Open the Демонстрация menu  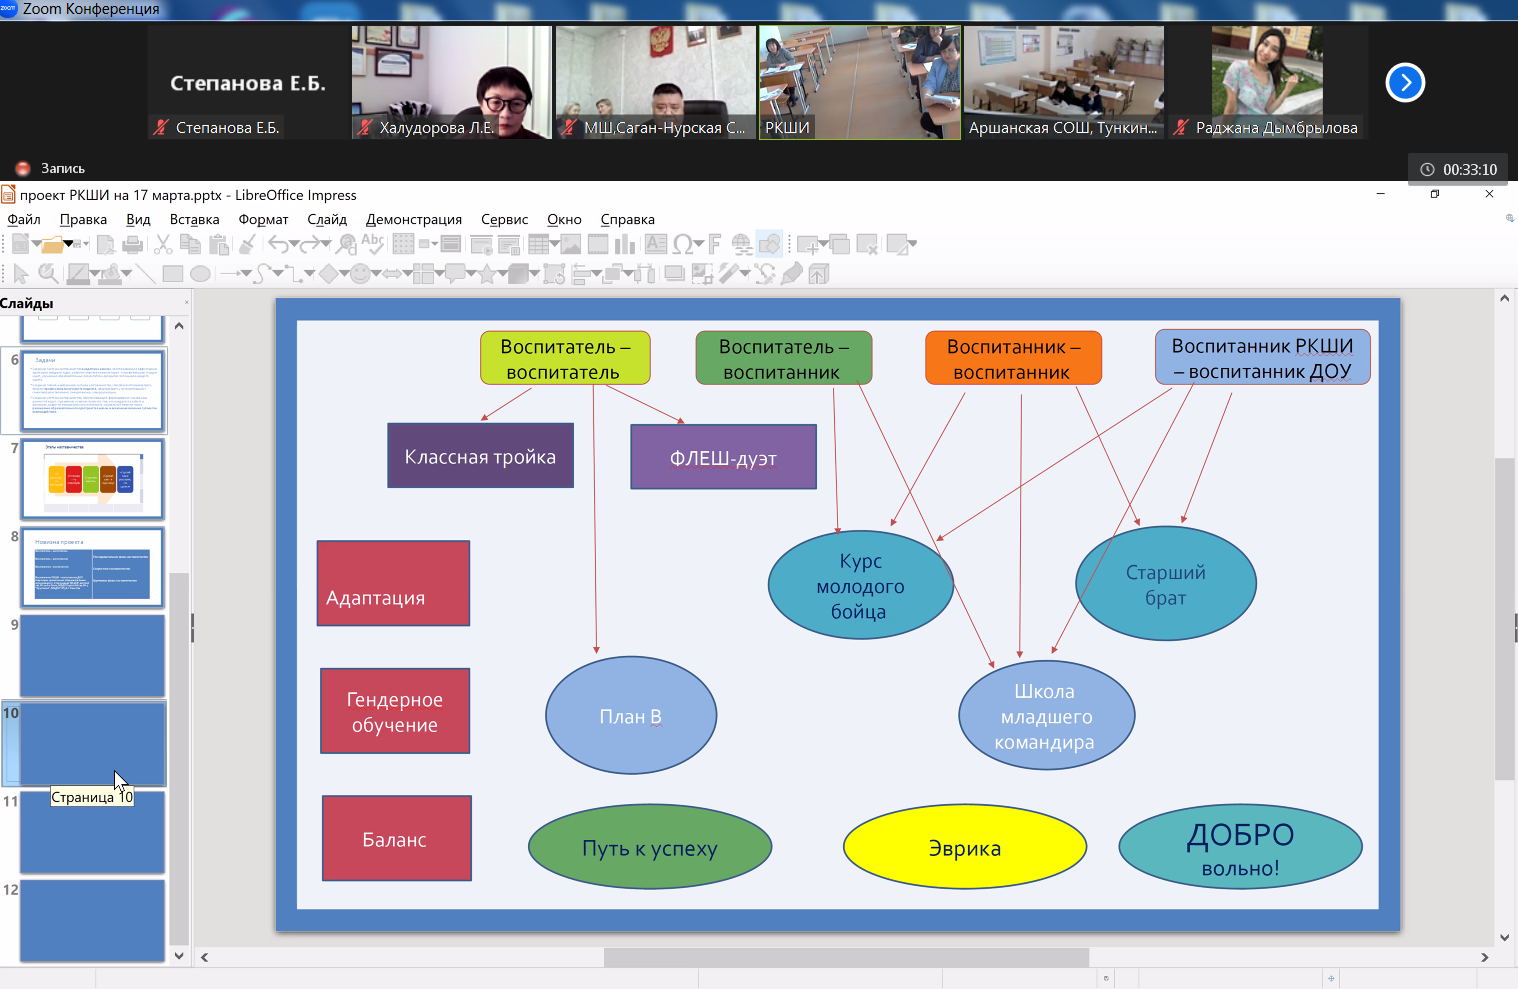click(x=413, y=220)
